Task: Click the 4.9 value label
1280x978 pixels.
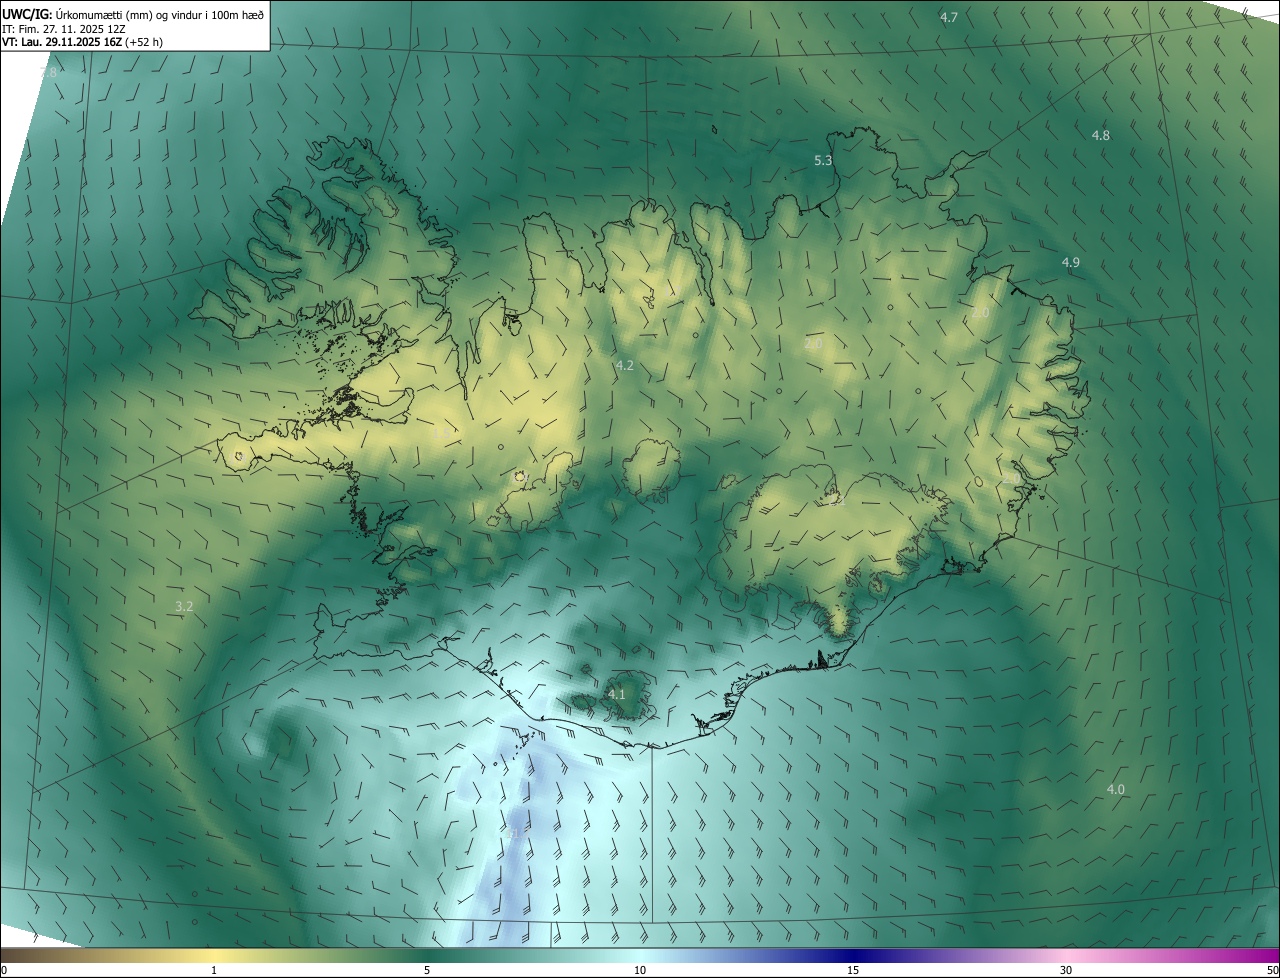Action: click(1070, 262)
